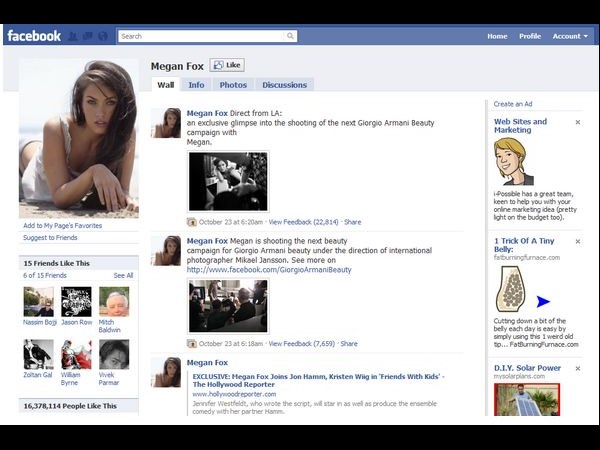Click the Facebook logo in header
600x450 pixels.
coord(34,36)
